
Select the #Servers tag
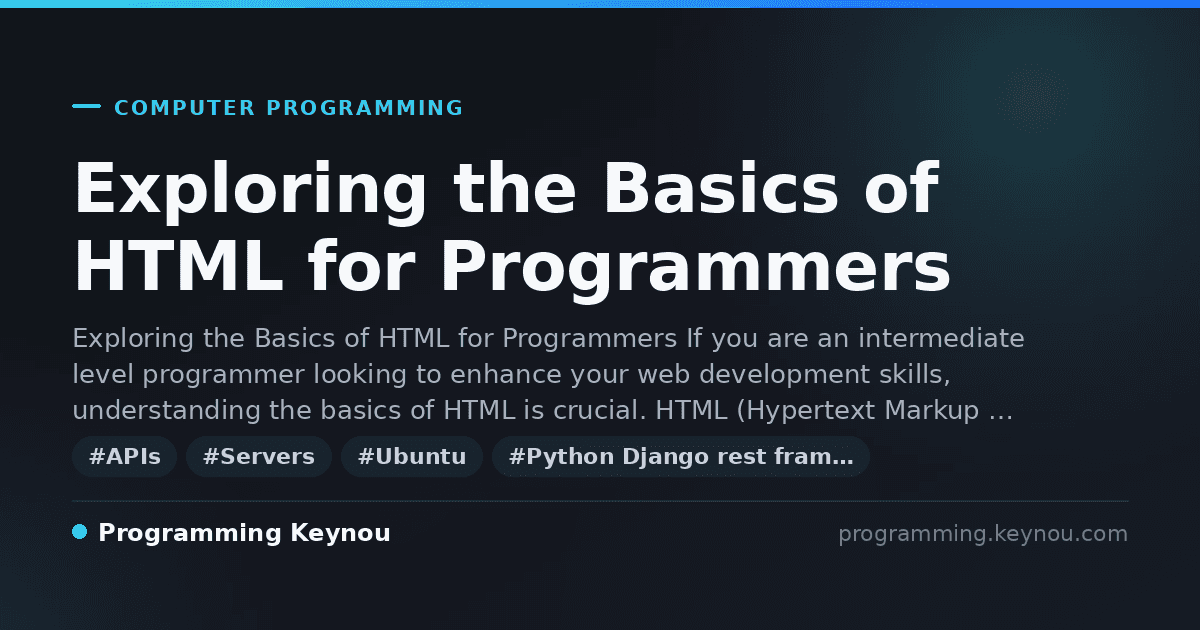pyautogui.click(x=259, y=457)
